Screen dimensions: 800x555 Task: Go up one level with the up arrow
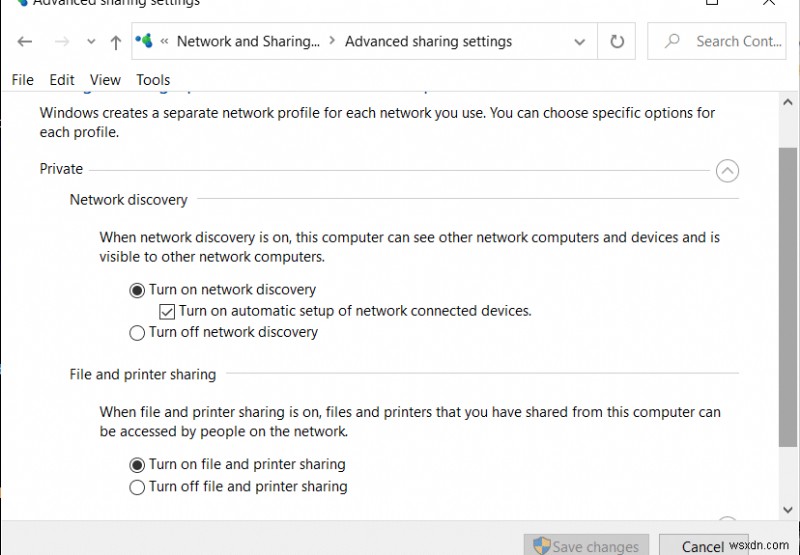[116, 42]
